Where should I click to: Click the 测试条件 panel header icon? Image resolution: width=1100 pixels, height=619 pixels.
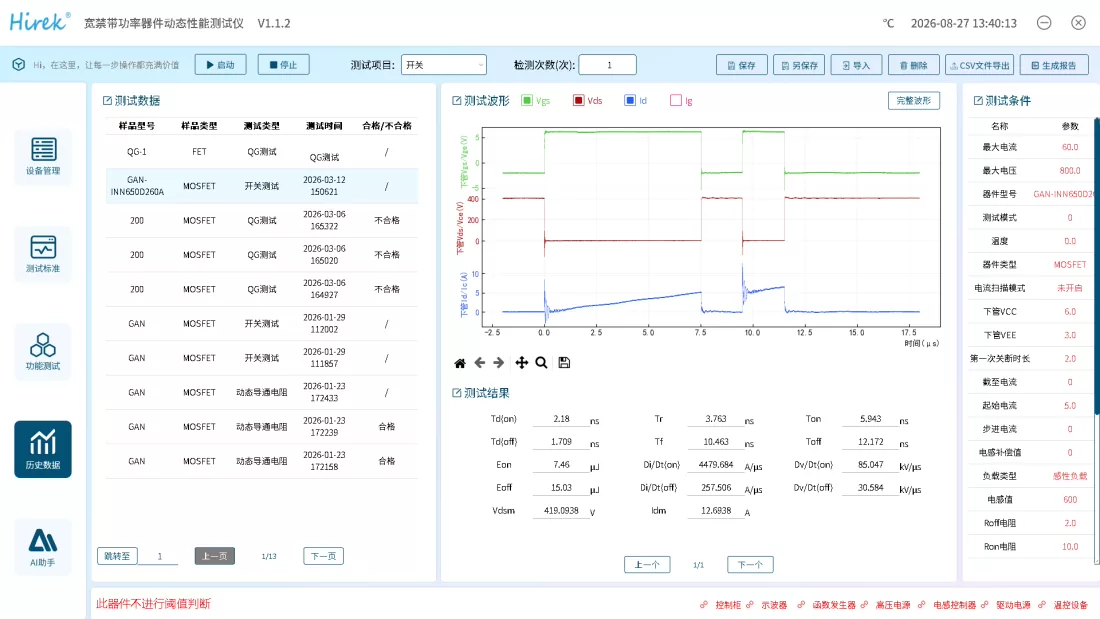978,101
